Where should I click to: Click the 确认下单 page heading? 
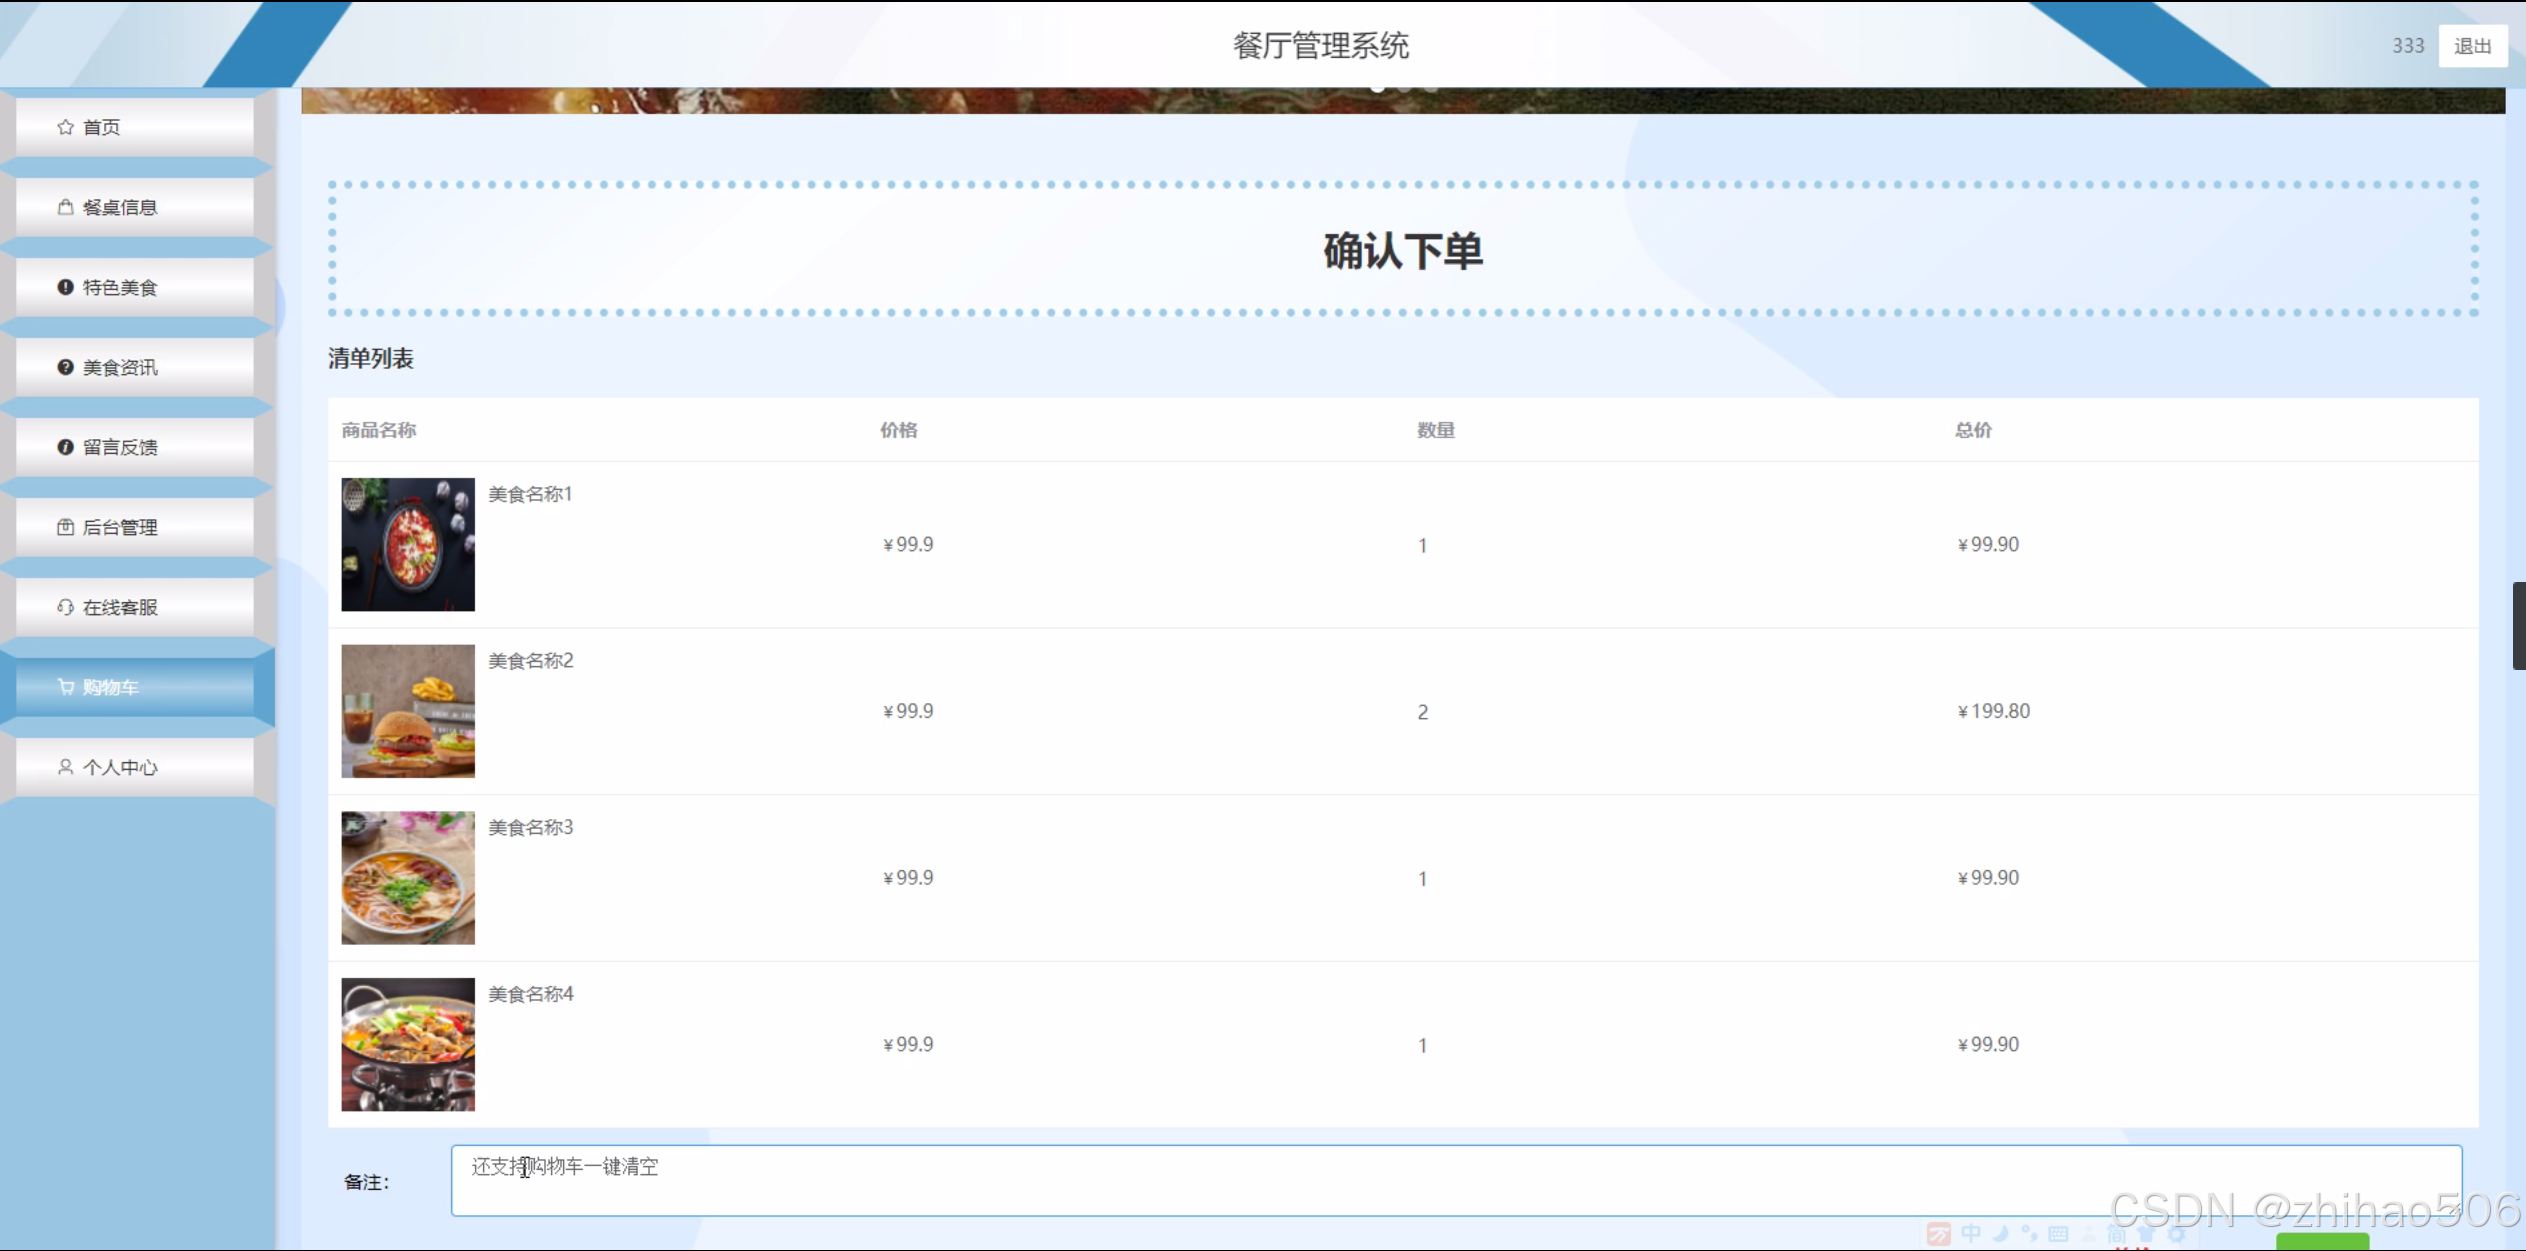pos(1403,250)
